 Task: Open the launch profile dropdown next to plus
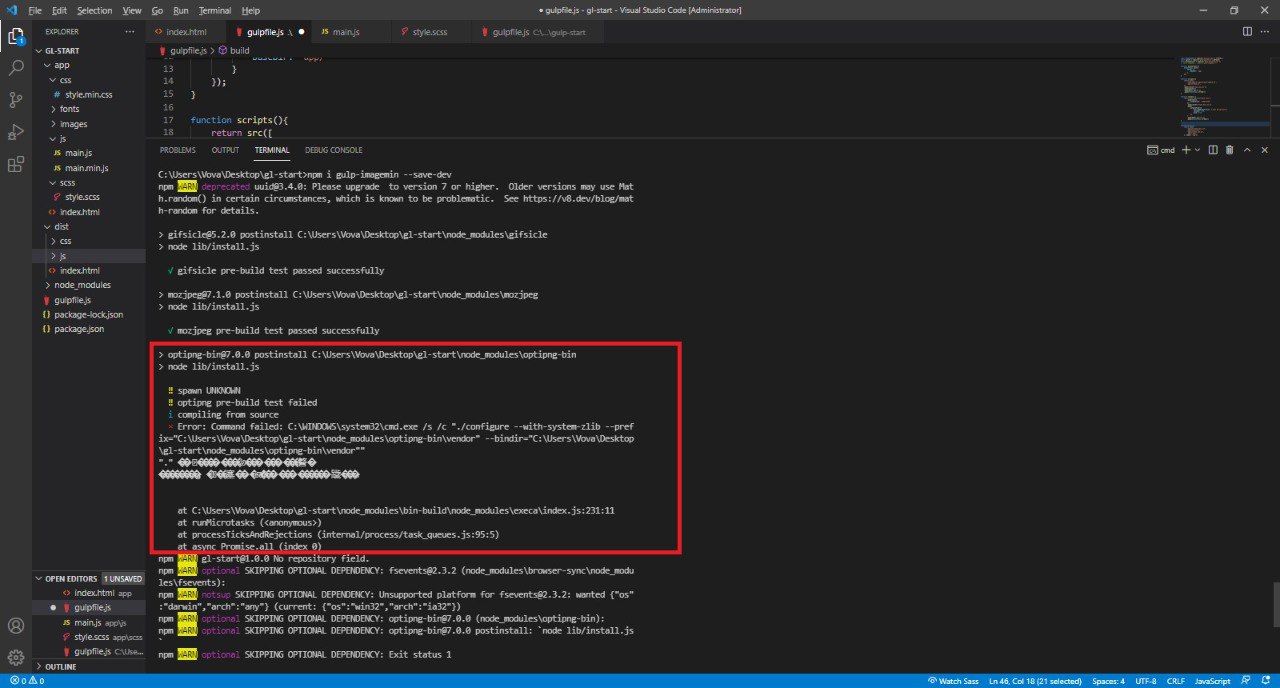coord(1197,150)
